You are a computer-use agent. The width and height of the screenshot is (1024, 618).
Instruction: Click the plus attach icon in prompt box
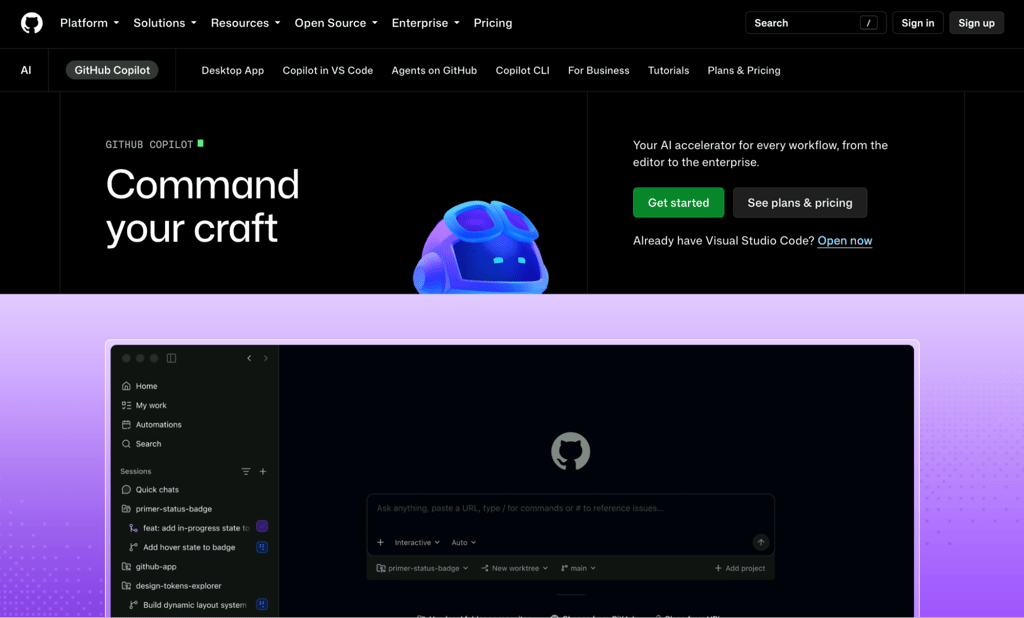(x=380, y=542)
